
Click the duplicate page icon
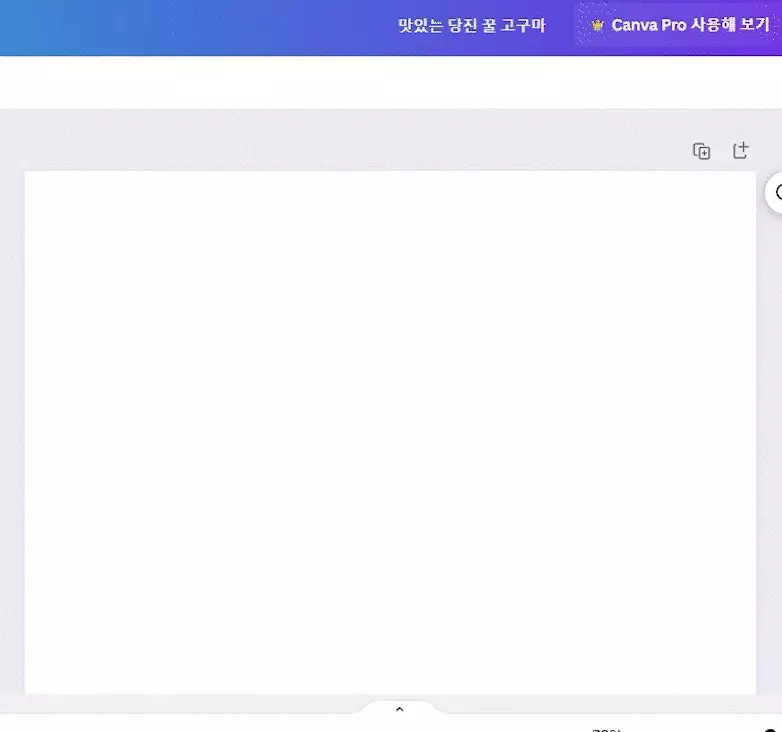click(701, 151)
